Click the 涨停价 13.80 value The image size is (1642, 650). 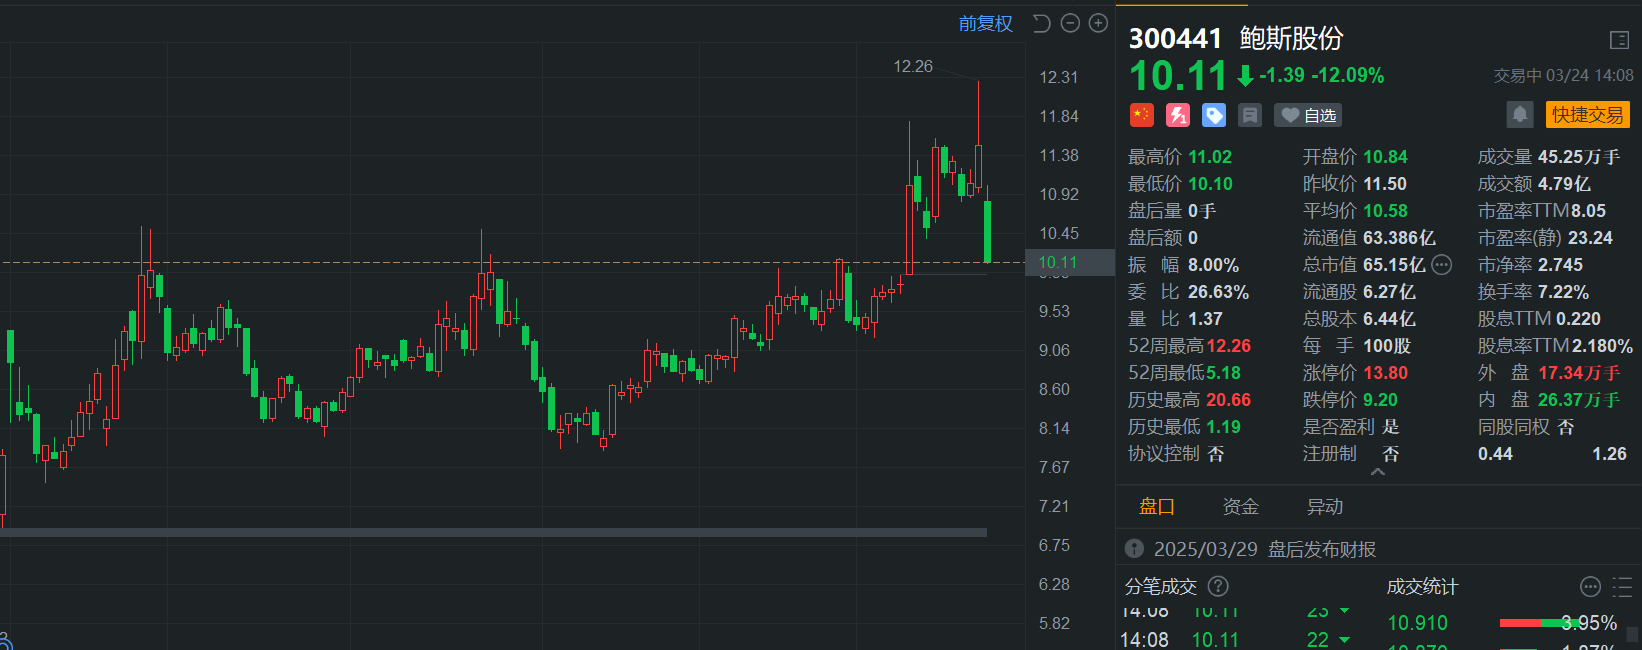[x=1385, y=373]
